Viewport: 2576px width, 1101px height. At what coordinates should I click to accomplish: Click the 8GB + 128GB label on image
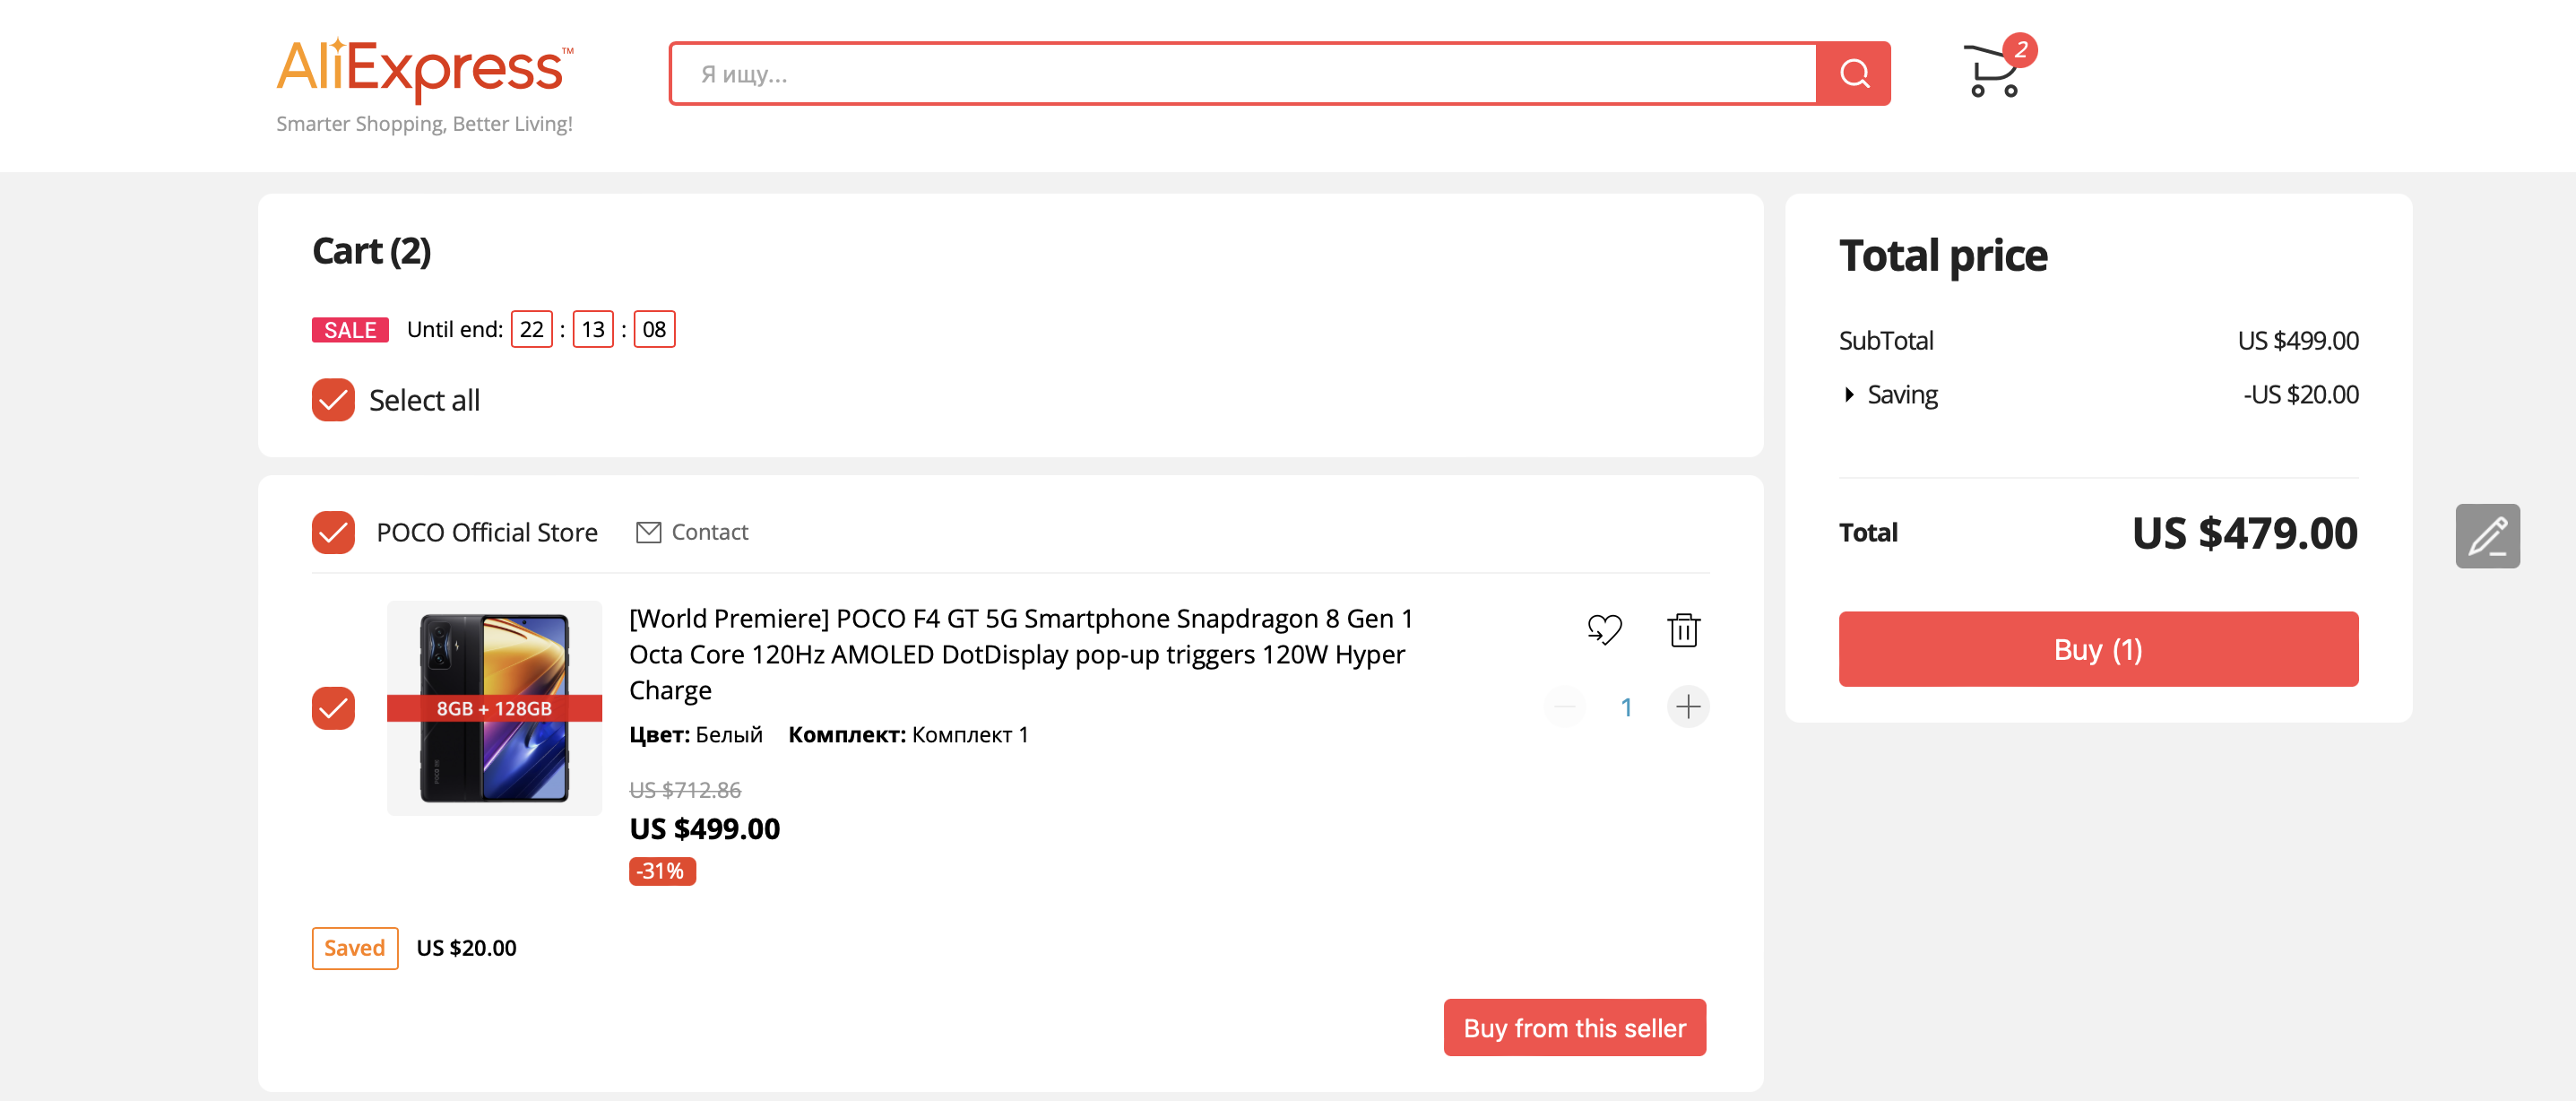click(494, 708)
